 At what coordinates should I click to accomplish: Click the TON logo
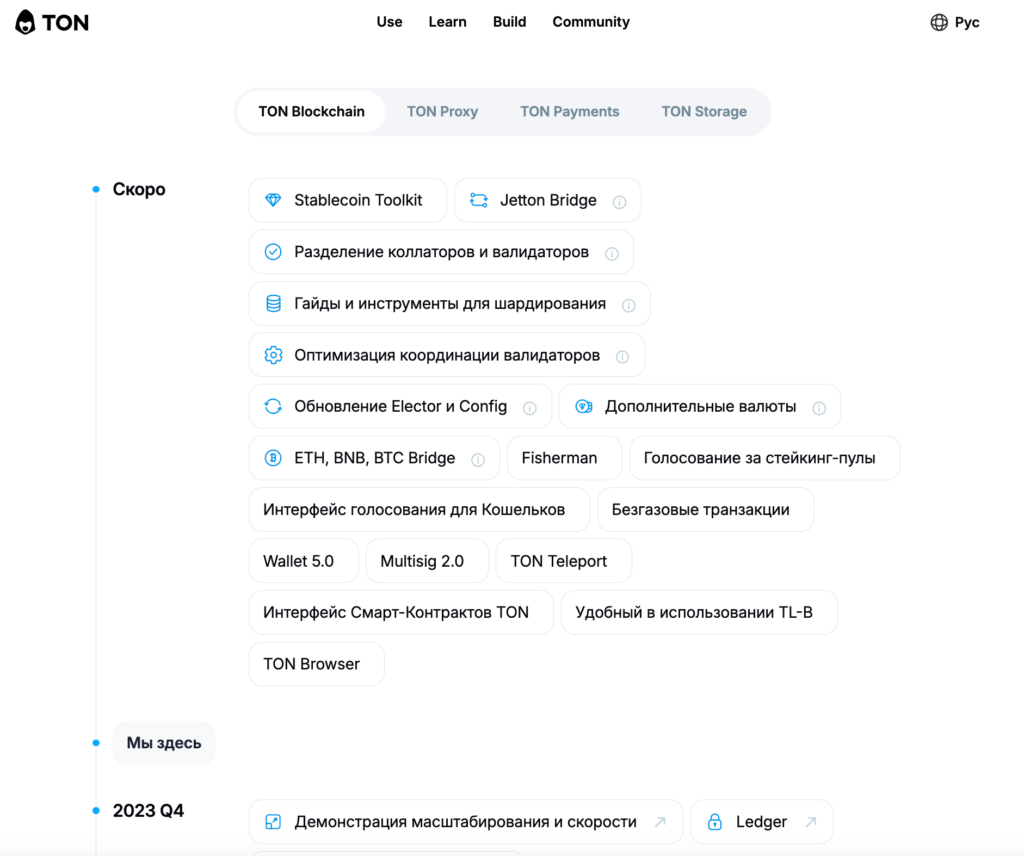click(x=50, y=22)
